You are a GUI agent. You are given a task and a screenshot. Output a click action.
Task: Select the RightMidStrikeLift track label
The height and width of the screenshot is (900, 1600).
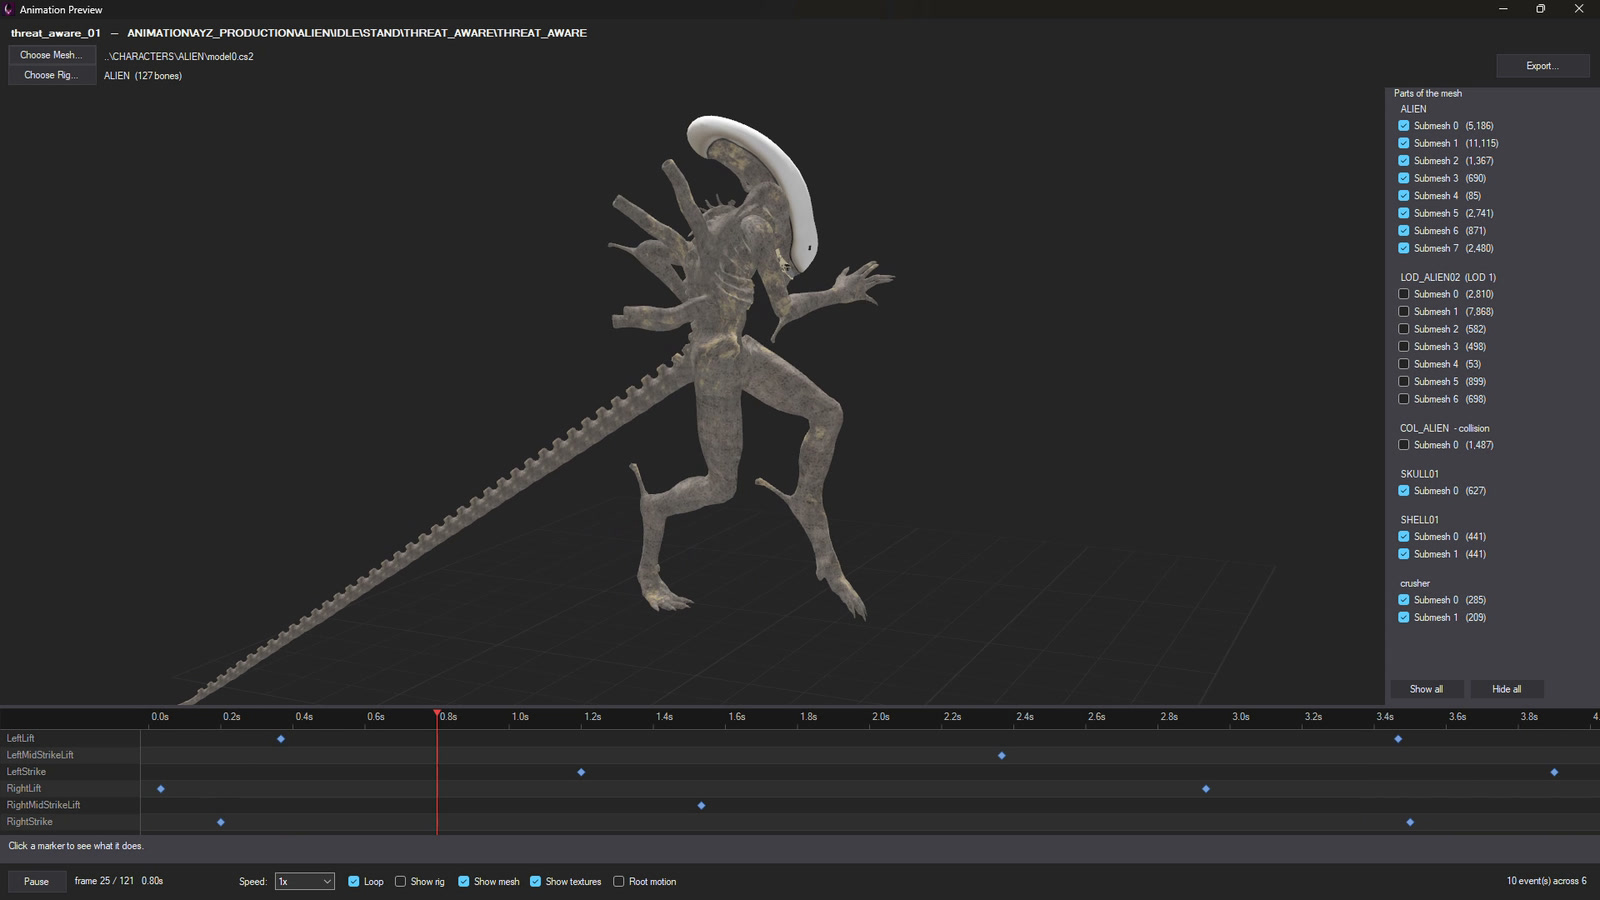pos(43,805)
